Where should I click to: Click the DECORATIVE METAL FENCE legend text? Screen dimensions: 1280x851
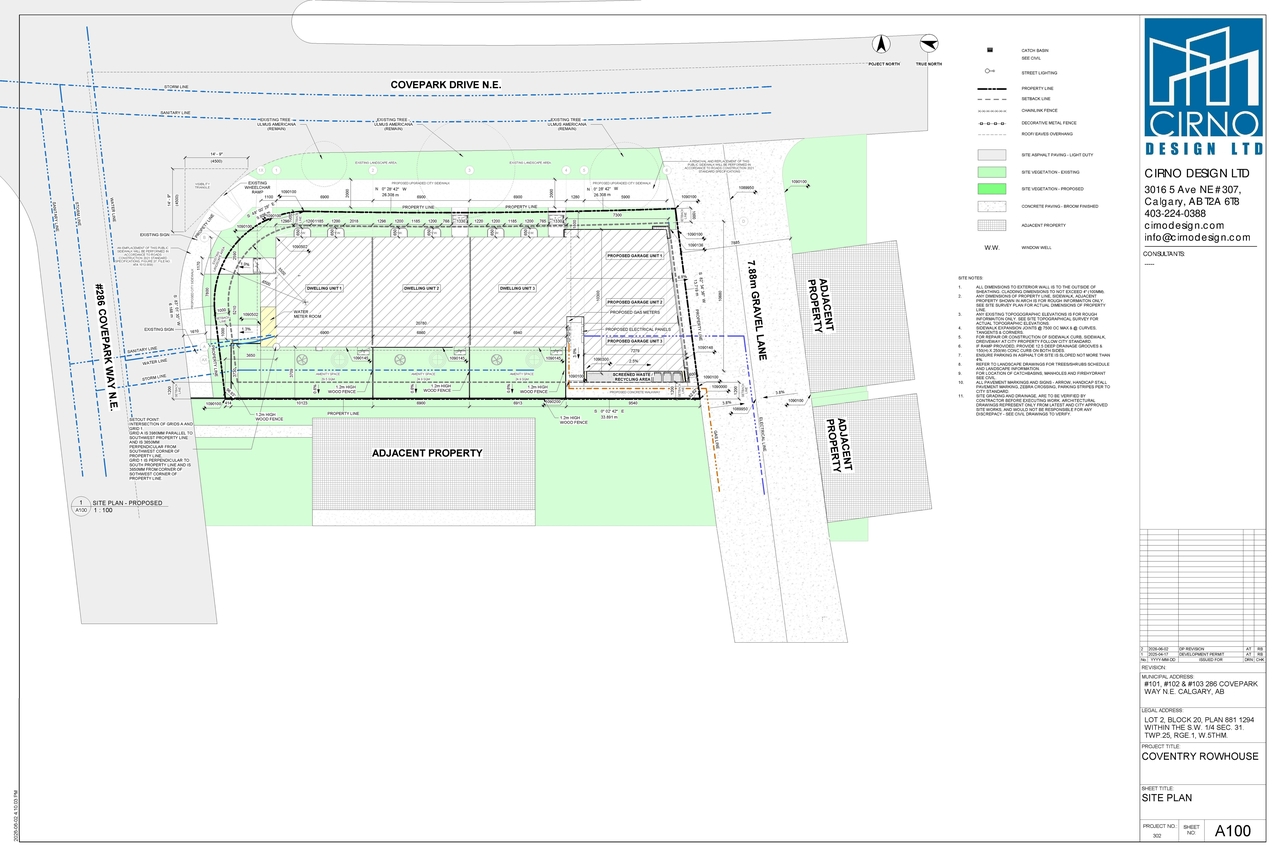pyautogui.click(x=1050, y=122)
